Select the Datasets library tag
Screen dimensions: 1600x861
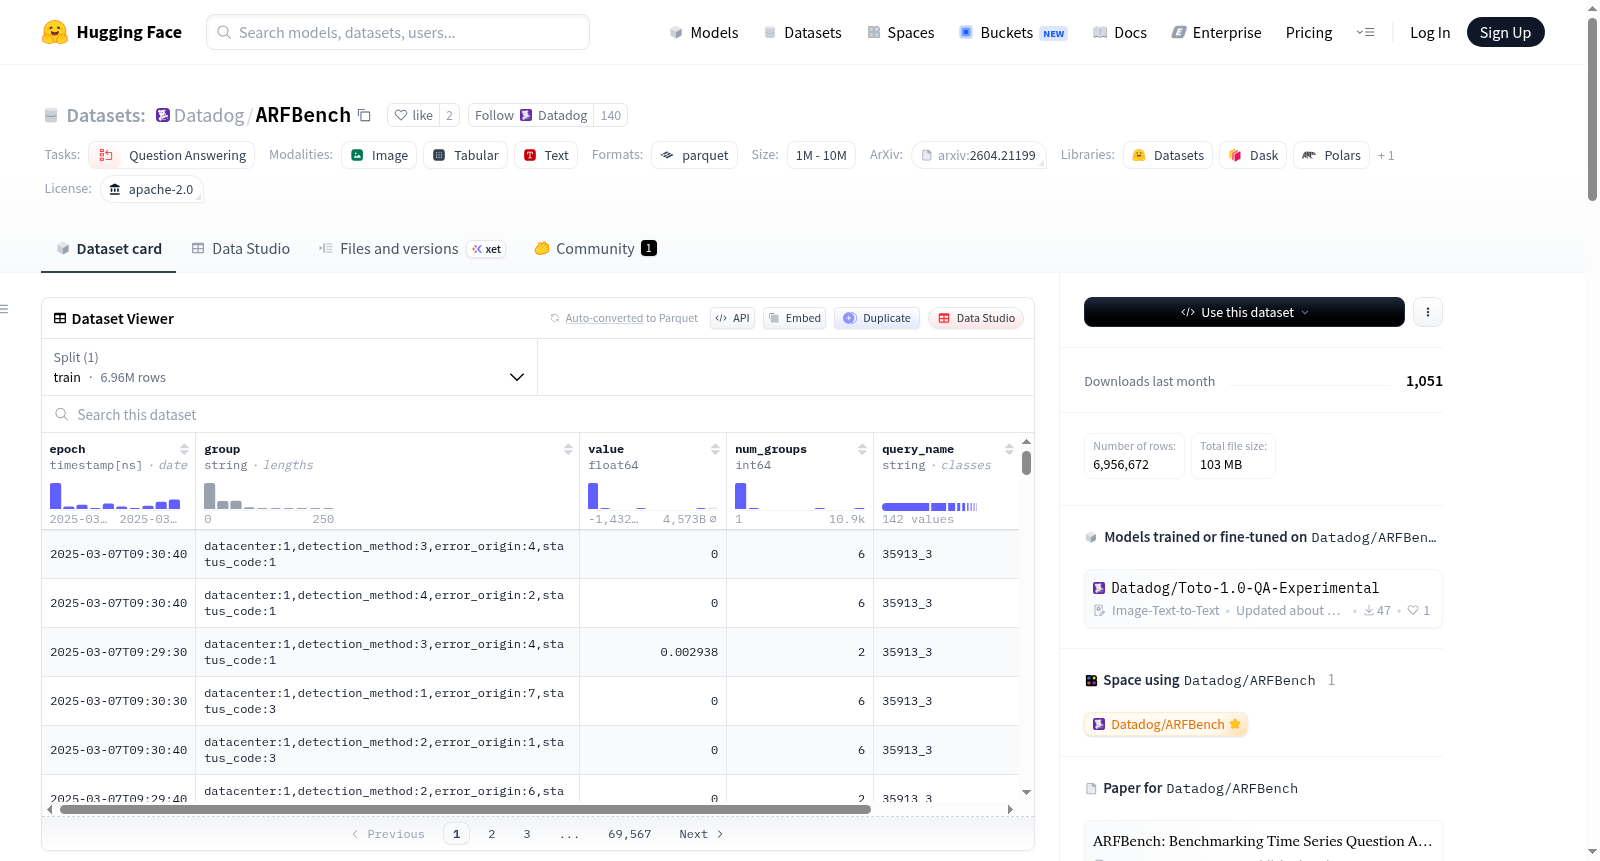coord(1168,155)
